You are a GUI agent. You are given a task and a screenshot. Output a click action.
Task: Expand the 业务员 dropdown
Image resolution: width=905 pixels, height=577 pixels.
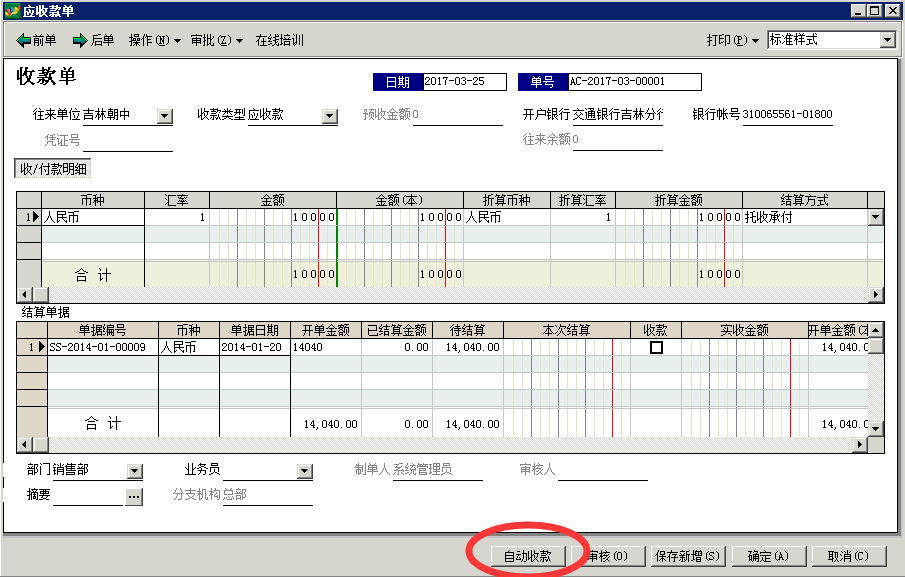pos(305,471)
